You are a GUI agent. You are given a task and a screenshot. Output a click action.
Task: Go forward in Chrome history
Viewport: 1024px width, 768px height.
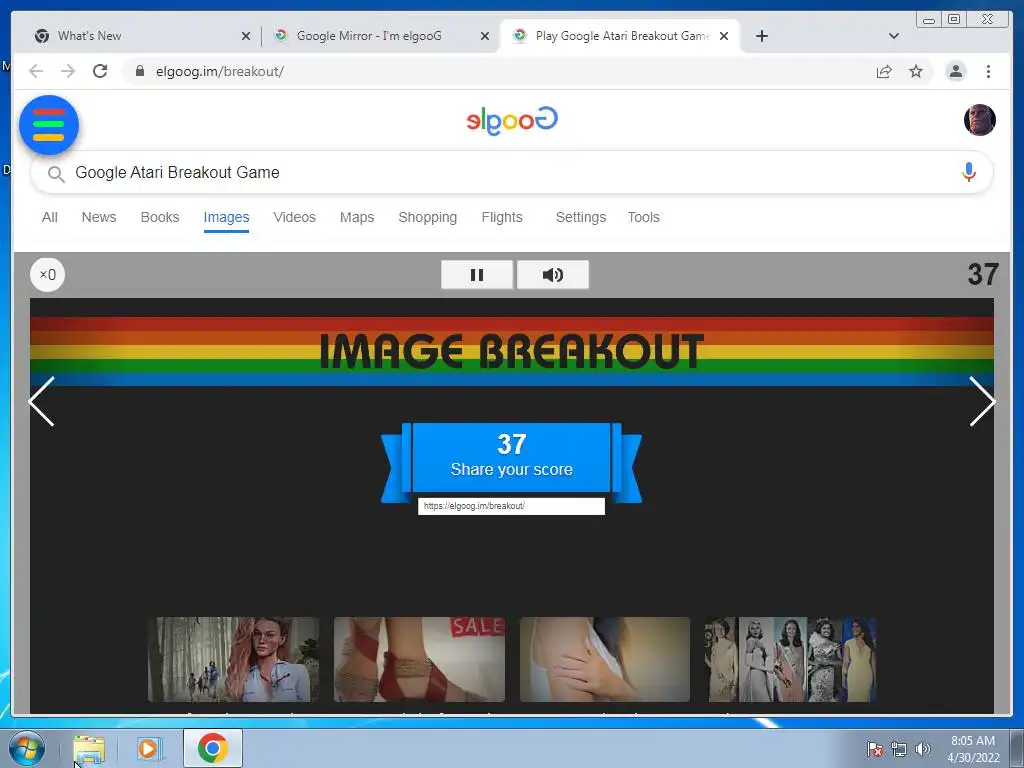tap(68, 71)
